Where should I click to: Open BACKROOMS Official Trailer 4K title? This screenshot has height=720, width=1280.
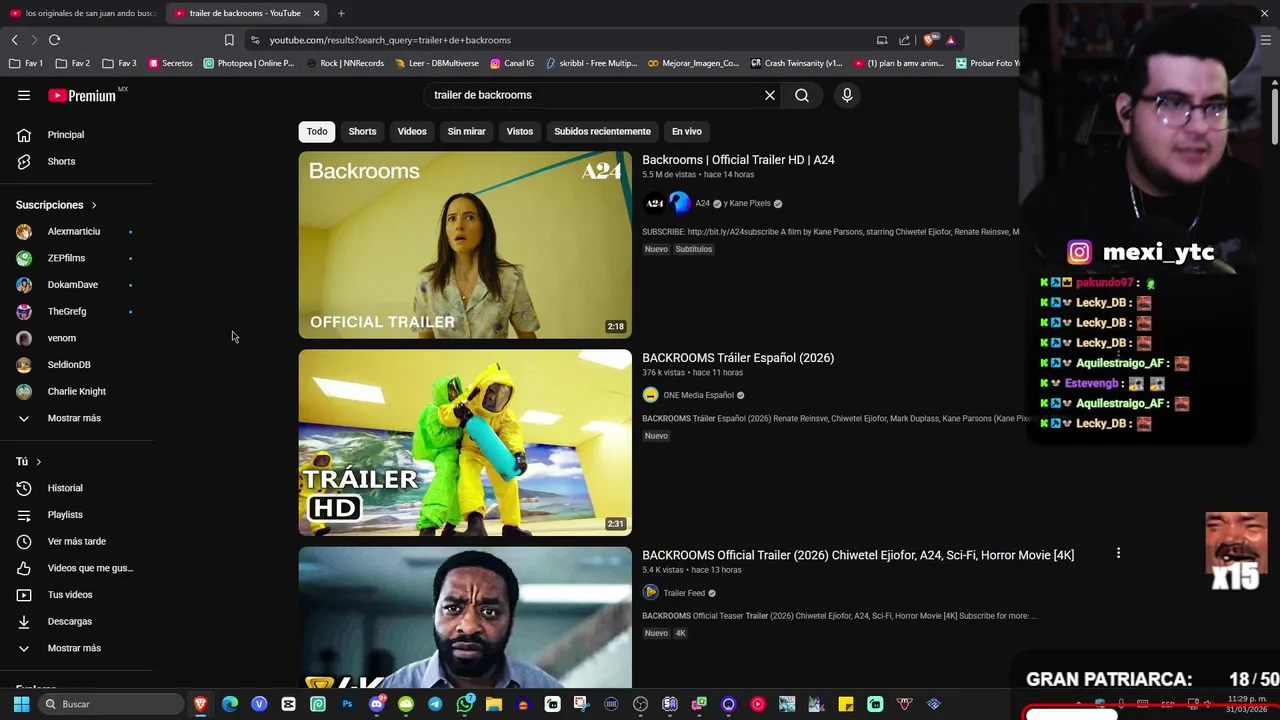point(858,555)
